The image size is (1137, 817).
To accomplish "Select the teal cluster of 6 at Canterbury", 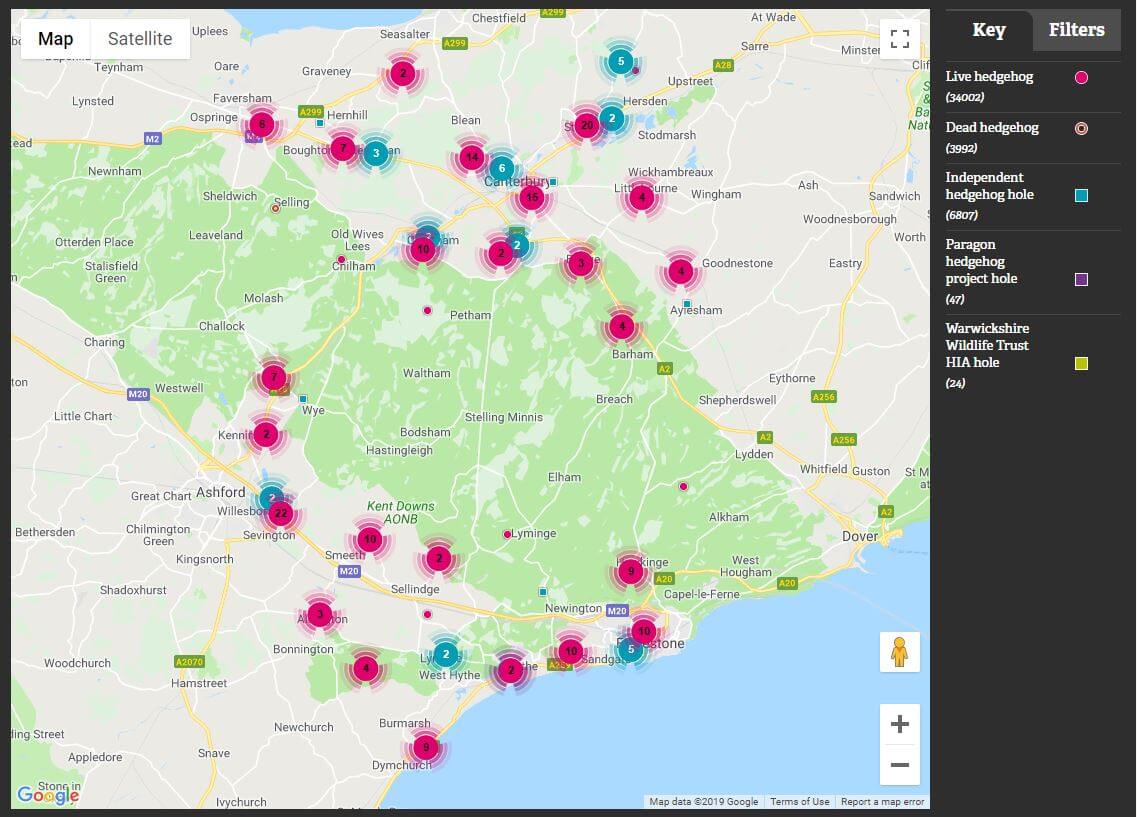I will coord(502,169).
